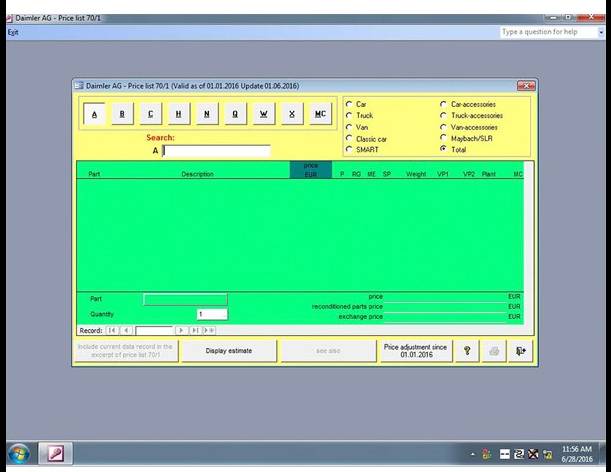The height and width of the screenshot is (472, 611).
Task: Click the exit door icon button
Action: (520, 351)
